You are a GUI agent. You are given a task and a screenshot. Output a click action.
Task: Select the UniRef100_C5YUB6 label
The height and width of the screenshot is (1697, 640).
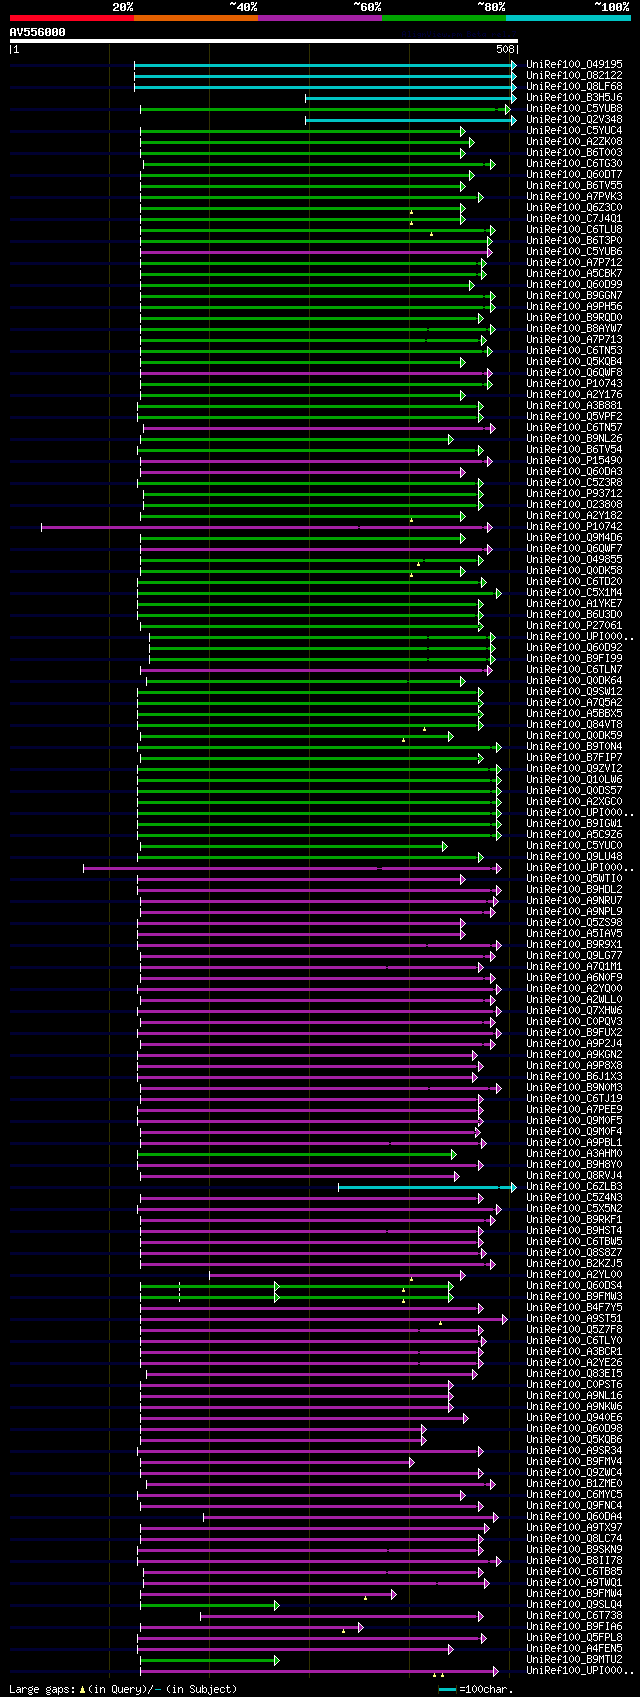[574, 252]
